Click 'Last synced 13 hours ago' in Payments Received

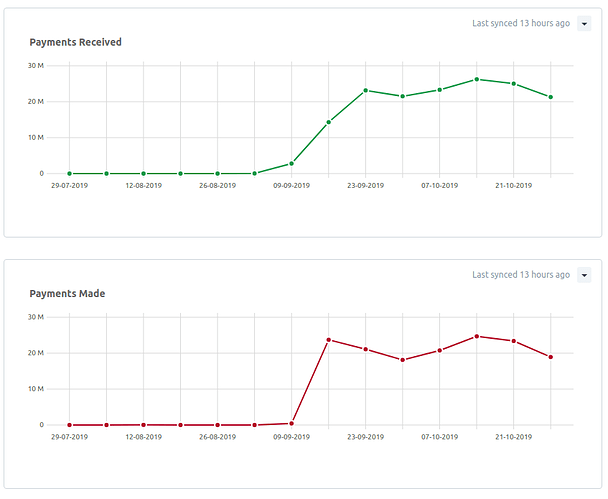tap(521, 23)
